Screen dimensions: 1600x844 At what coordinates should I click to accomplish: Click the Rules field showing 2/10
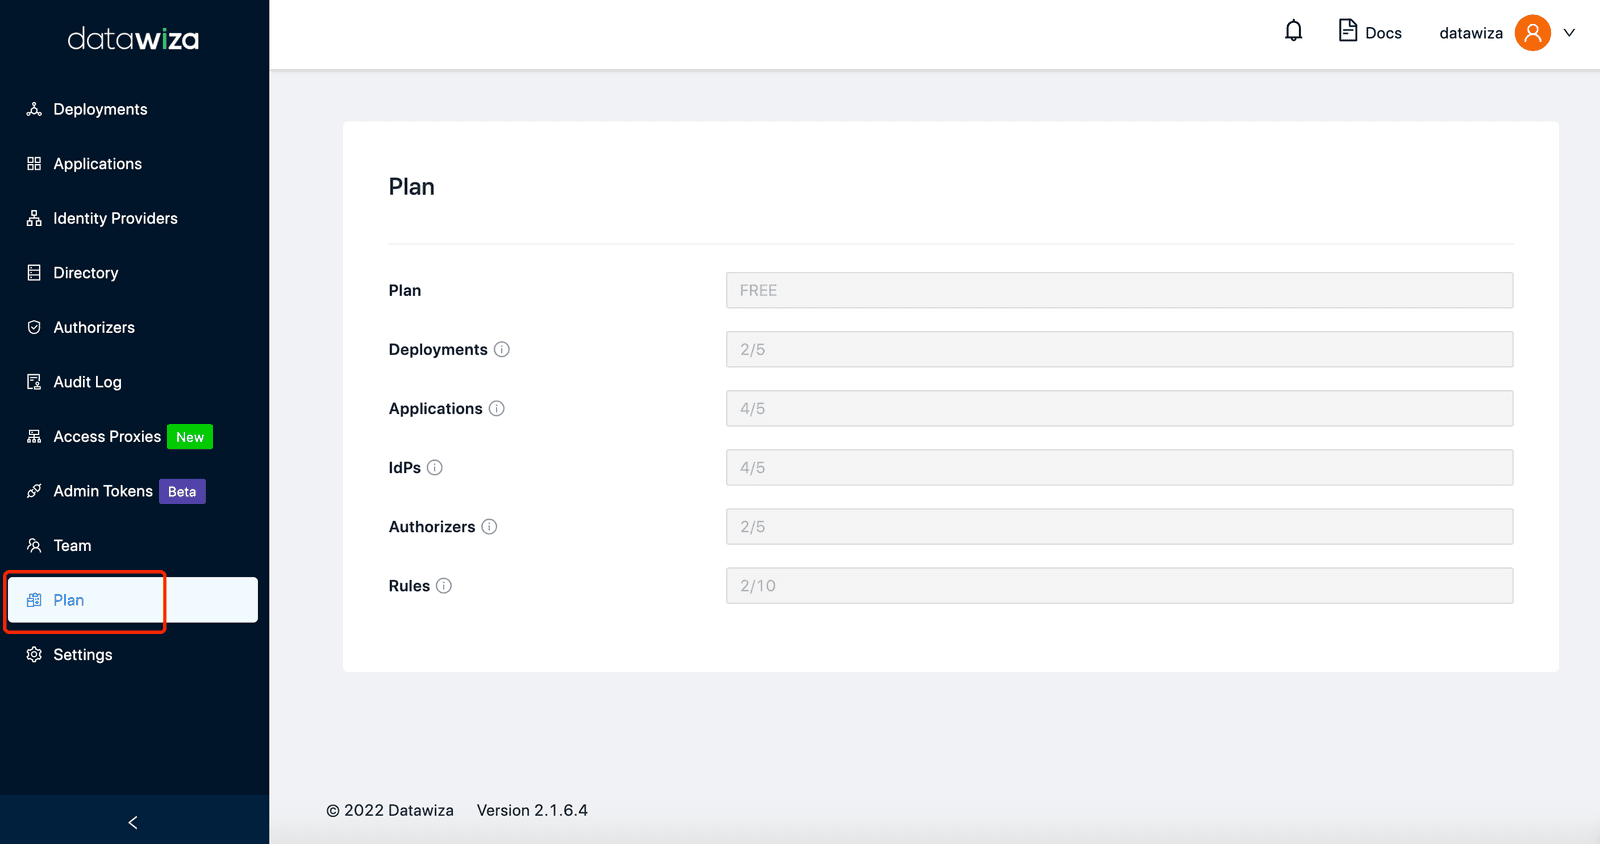click(1119, 585)
